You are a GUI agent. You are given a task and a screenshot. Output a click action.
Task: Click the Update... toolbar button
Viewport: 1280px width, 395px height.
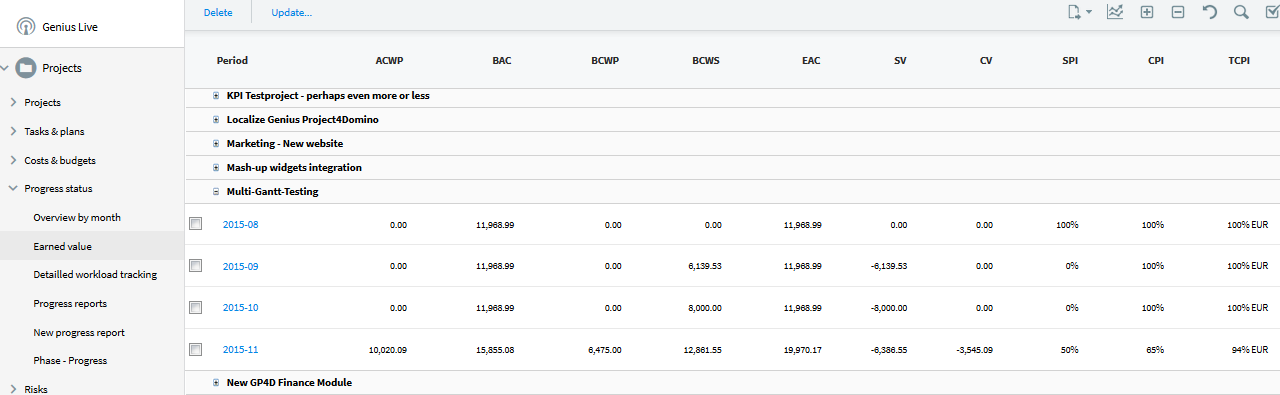pos(292,13)
